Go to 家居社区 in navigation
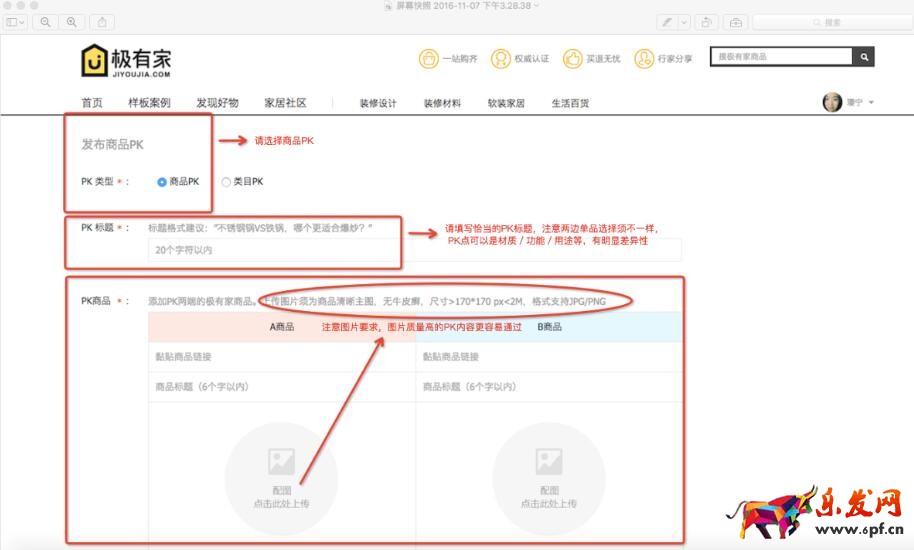The width and height of the screenshot is (914, 550). coord(285,103)
